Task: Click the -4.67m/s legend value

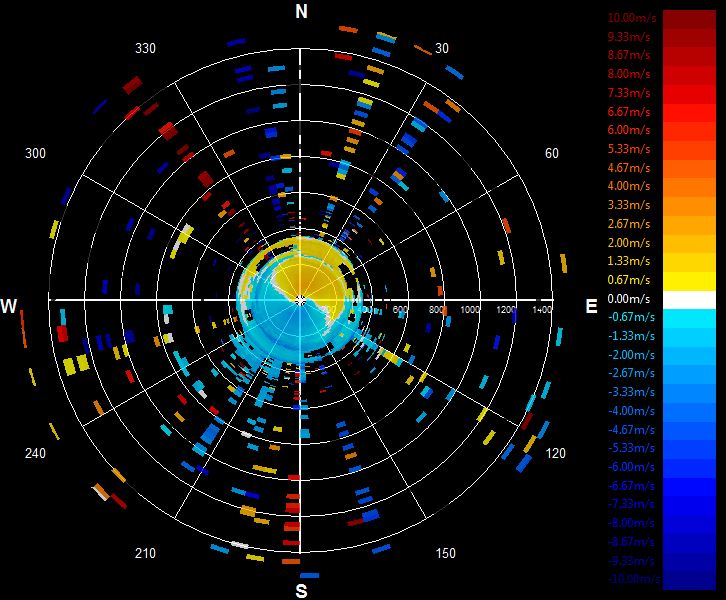Action: coord(631,430)
